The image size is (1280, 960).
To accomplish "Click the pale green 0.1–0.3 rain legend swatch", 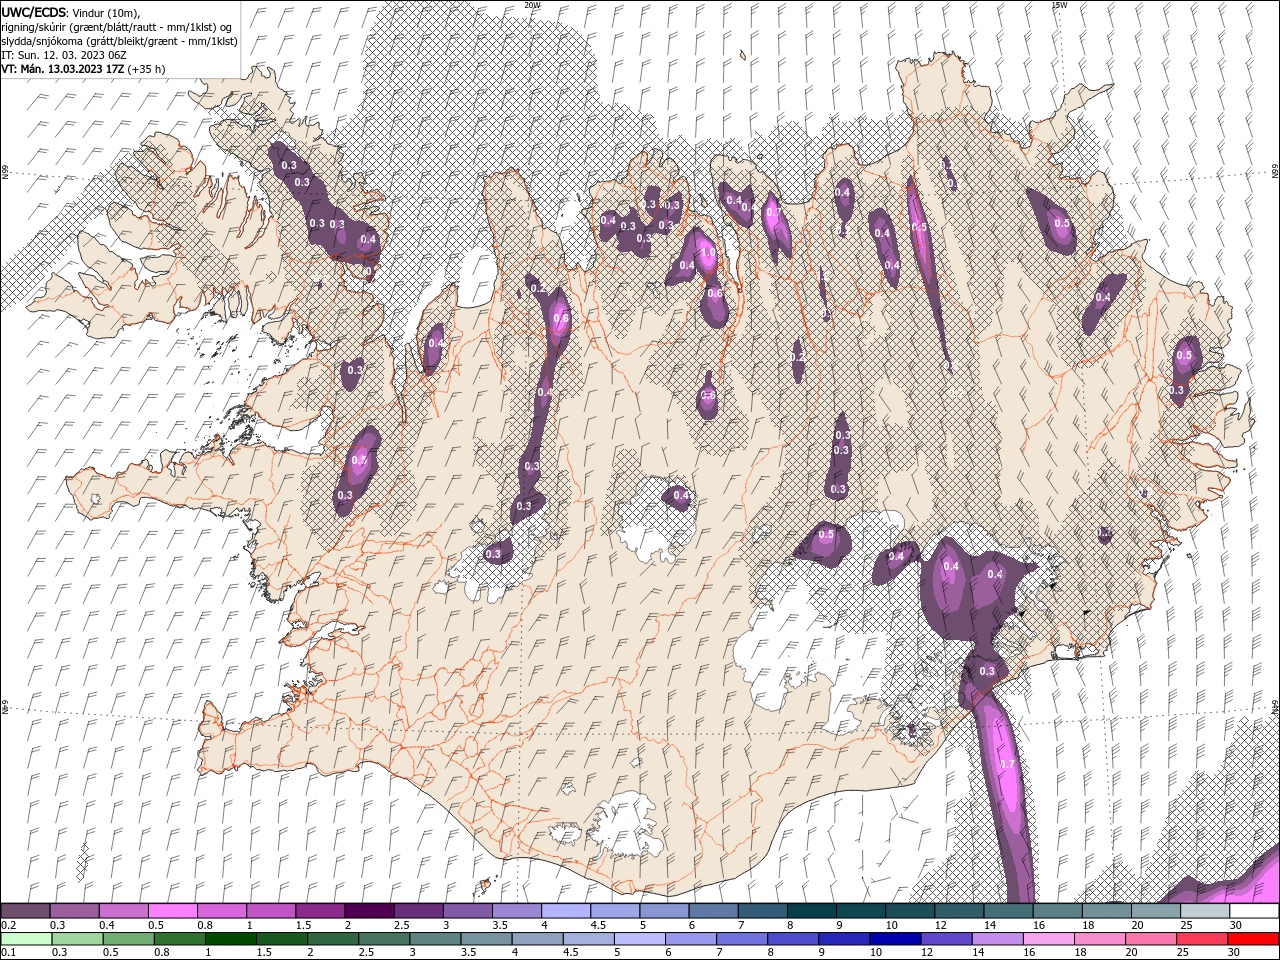I will [x=26, y=939].
